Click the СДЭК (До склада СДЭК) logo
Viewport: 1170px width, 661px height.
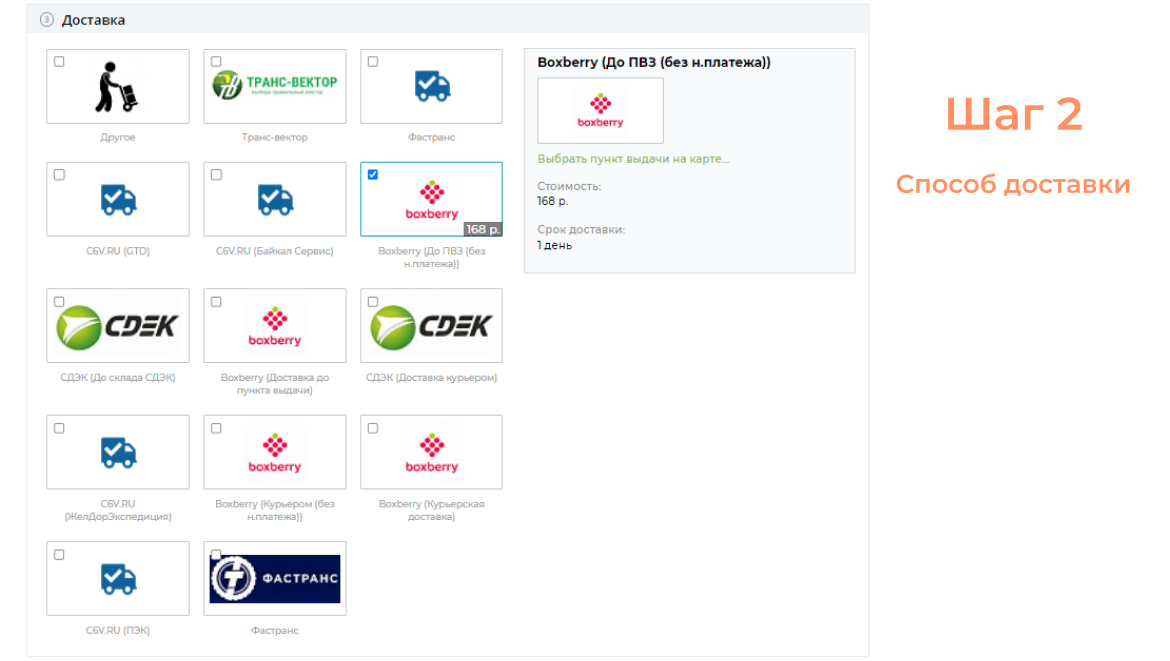tap(118, 326)
